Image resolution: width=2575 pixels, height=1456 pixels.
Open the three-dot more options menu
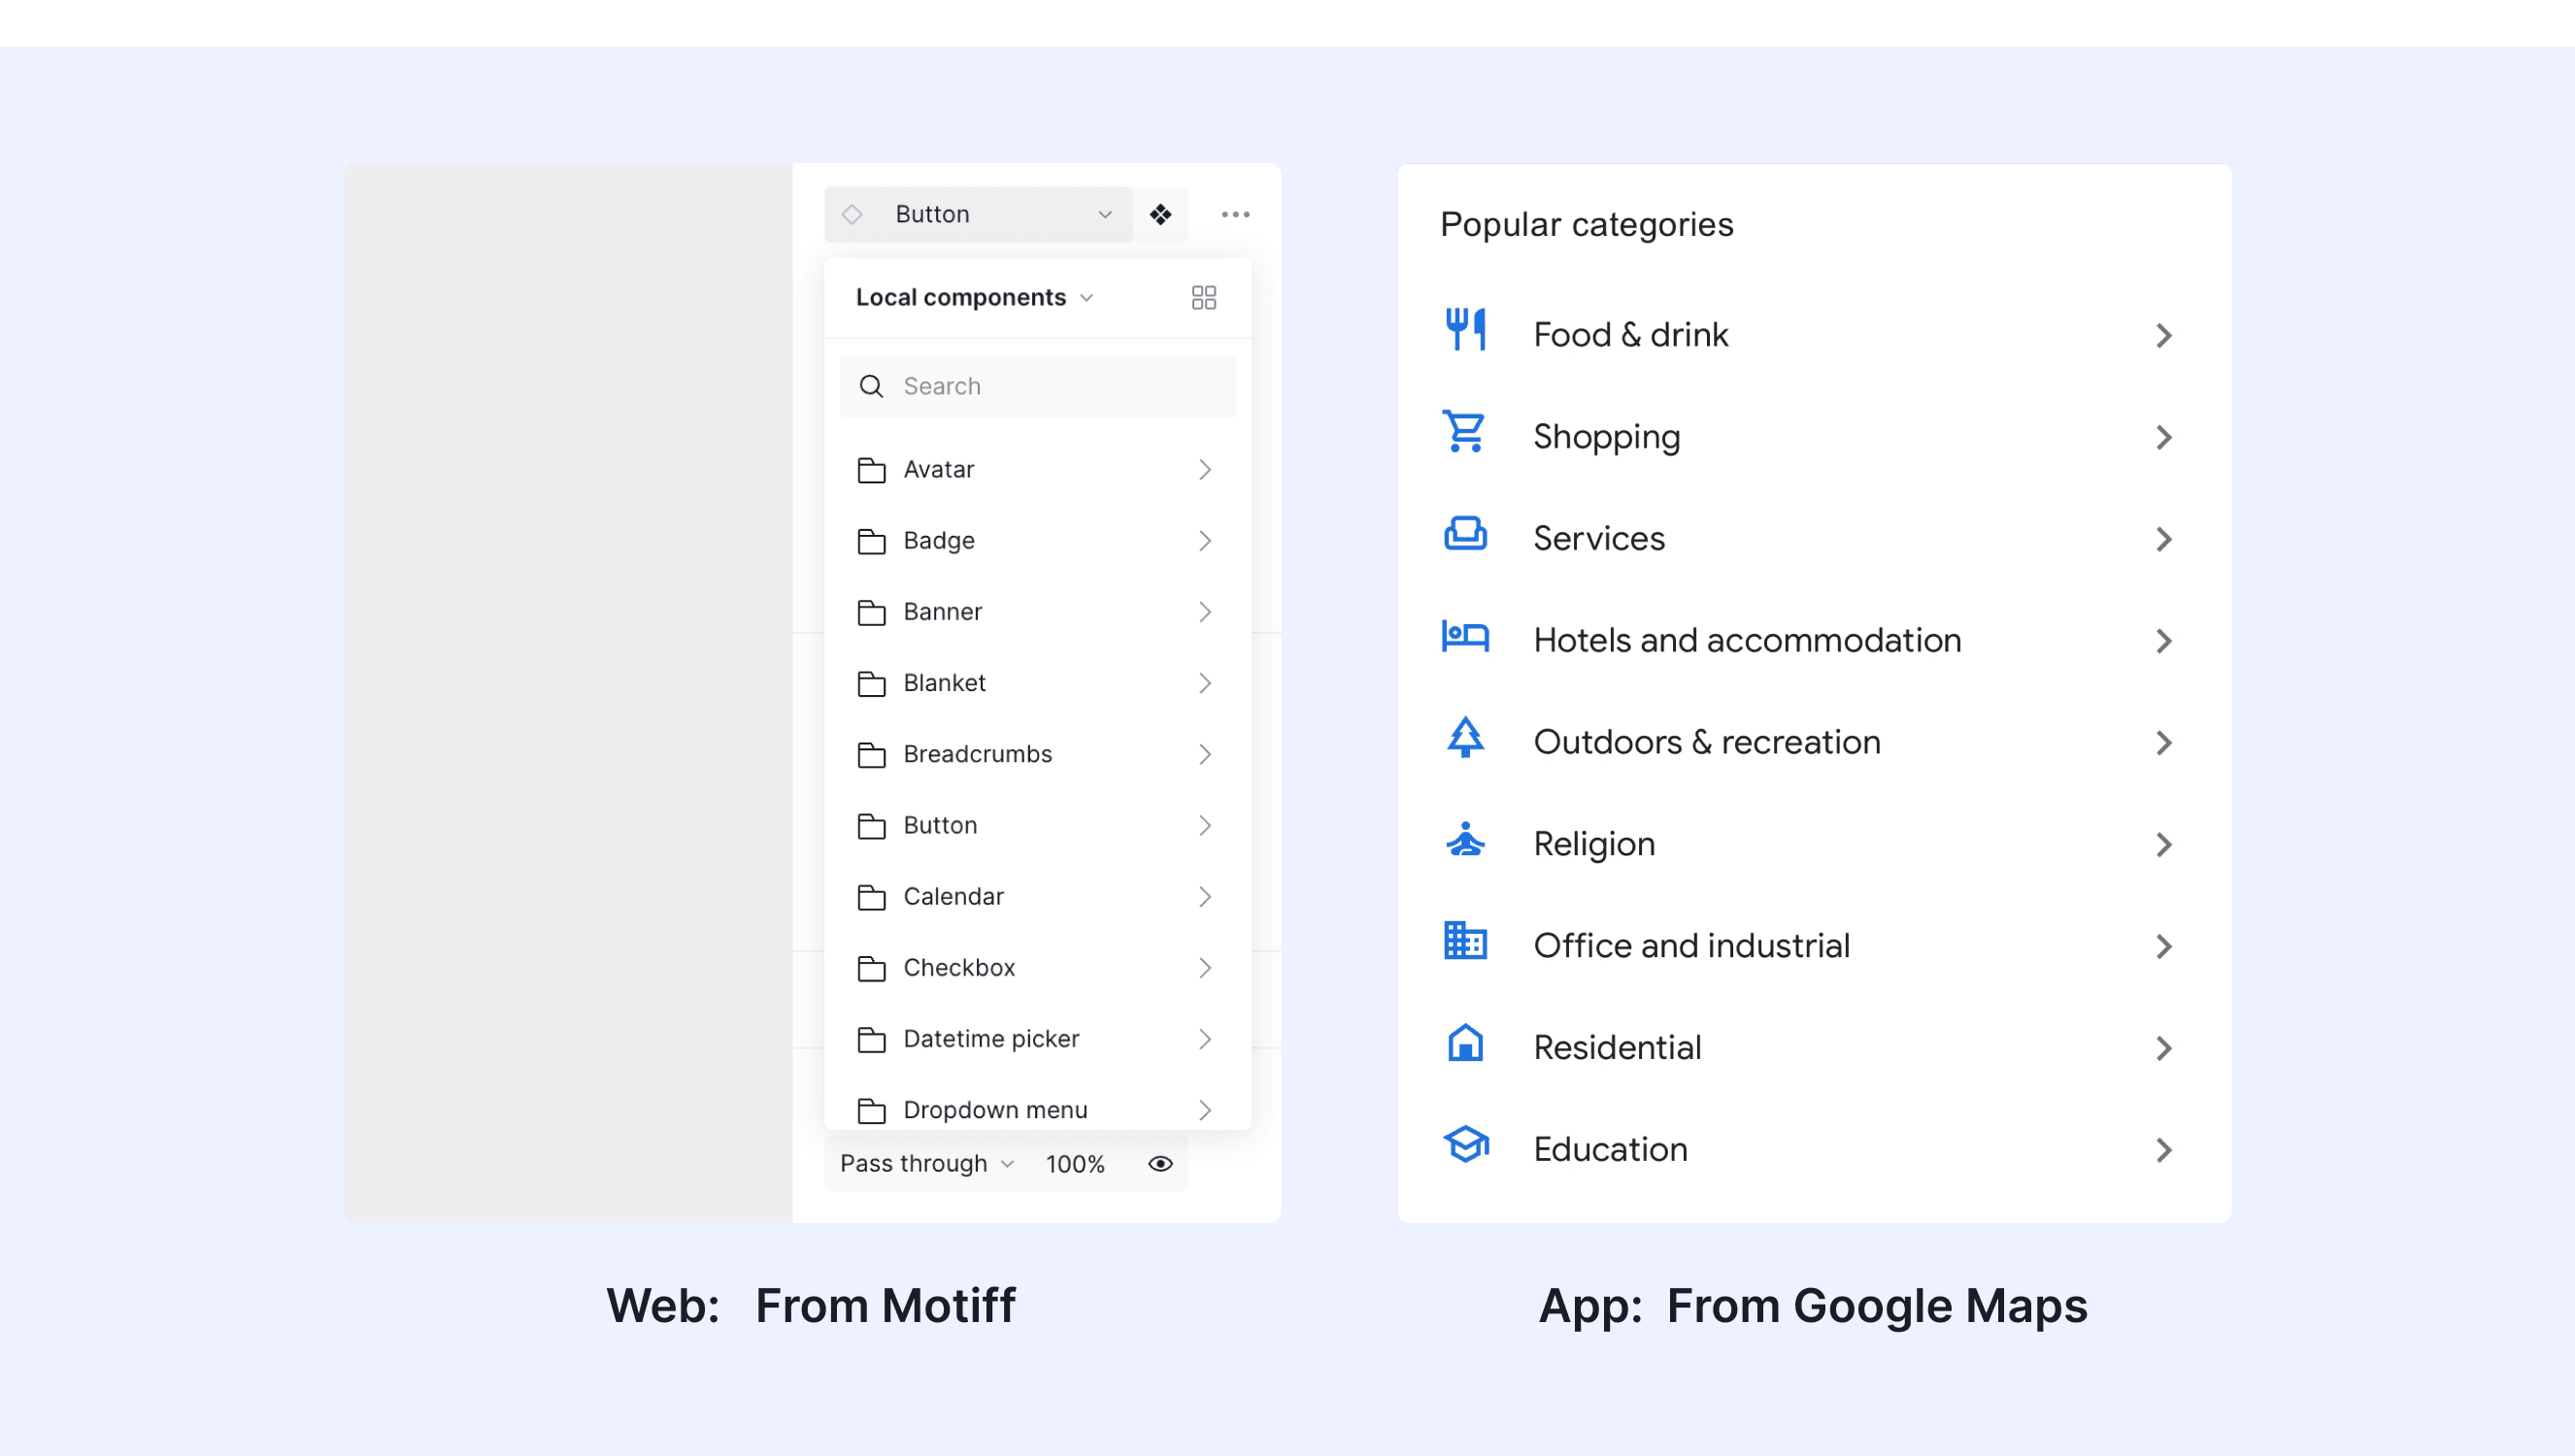(x=1235, y=214)
